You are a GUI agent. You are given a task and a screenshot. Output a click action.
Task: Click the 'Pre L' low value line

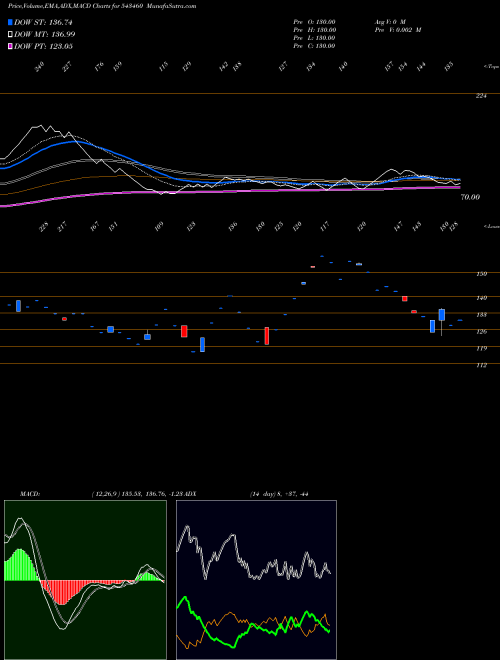pos(314,38)
